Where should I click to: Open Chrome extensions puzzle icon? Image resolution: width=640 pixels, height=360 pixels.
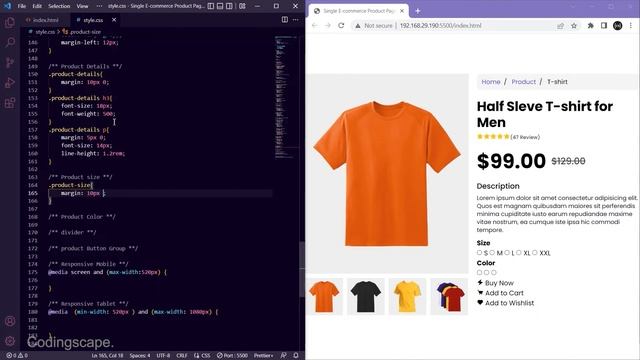(590, 26)
